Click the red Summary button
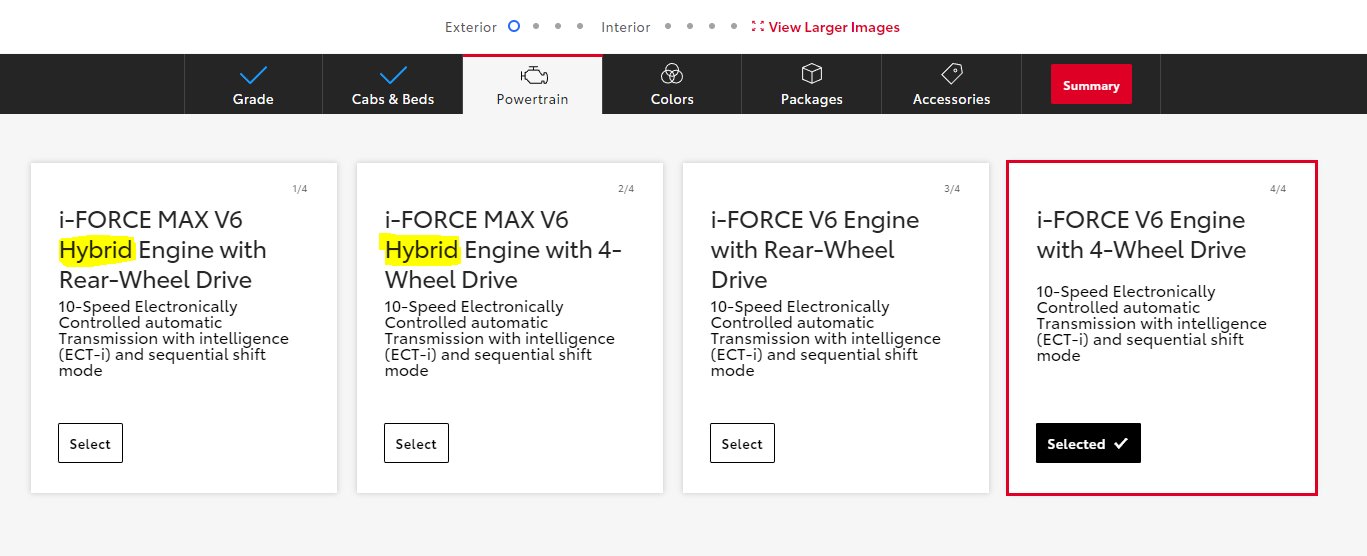 pos(1091,85)
